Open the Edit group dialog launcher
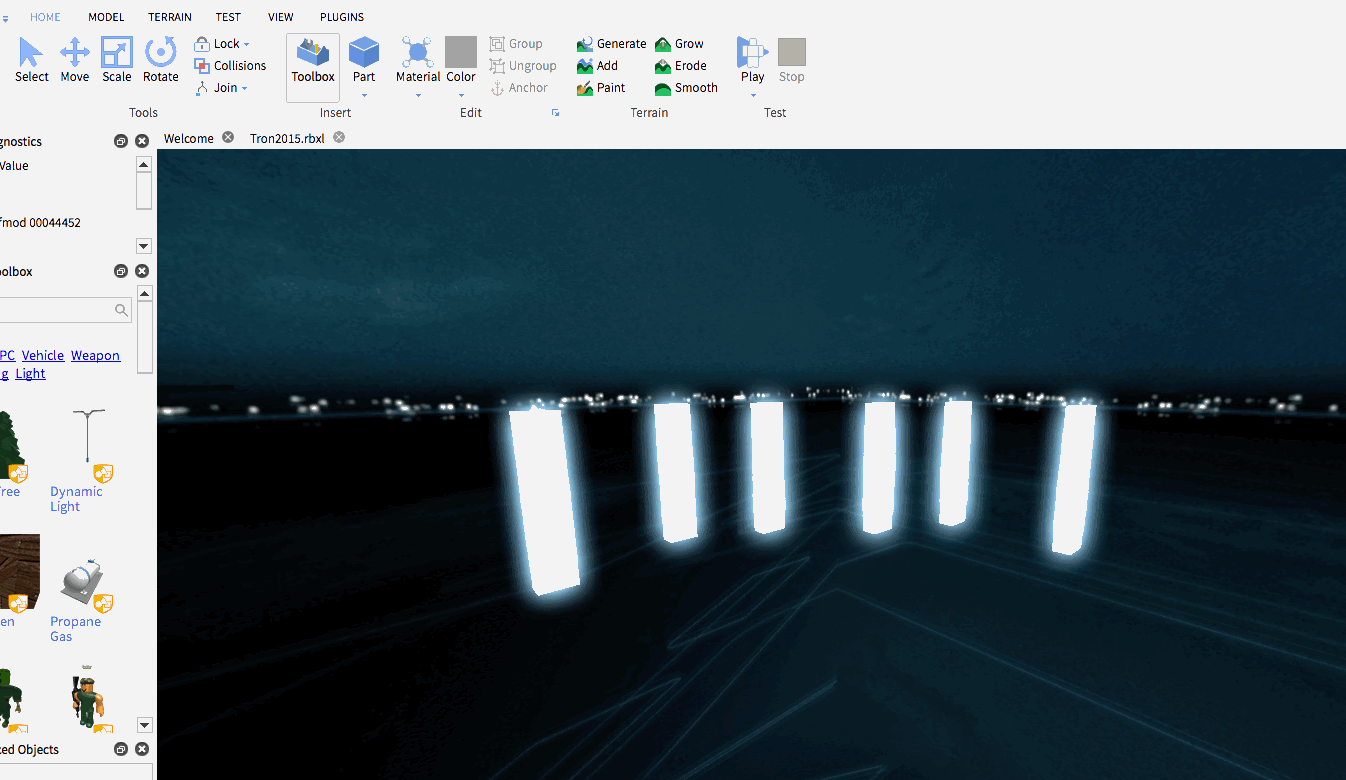The width and height of the screenshot is (1346, 780). click(x=555, y=113)
